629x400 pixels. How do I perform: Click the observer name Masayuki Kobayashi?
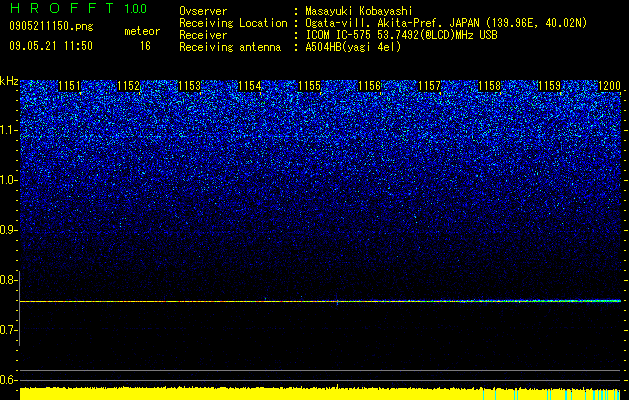(x=359, y=11)
